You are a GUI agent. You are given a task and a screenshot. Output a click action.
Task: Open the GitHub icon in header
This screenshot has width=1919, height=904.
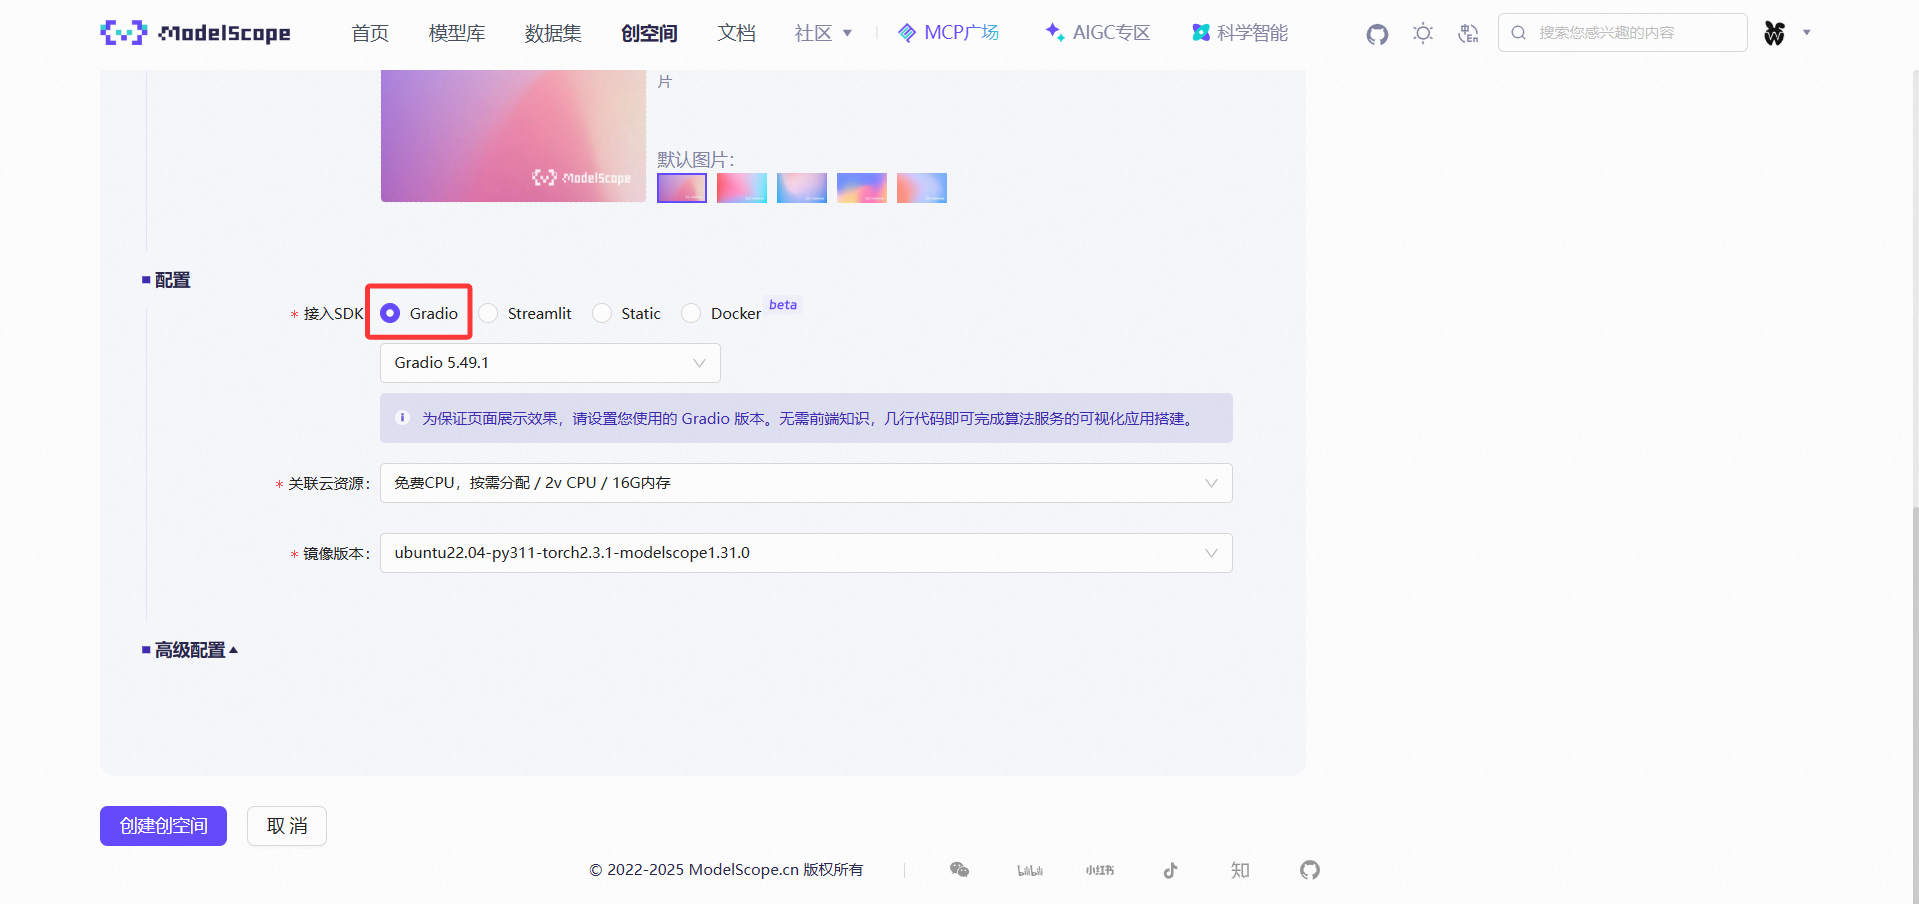pos(1377,34)
